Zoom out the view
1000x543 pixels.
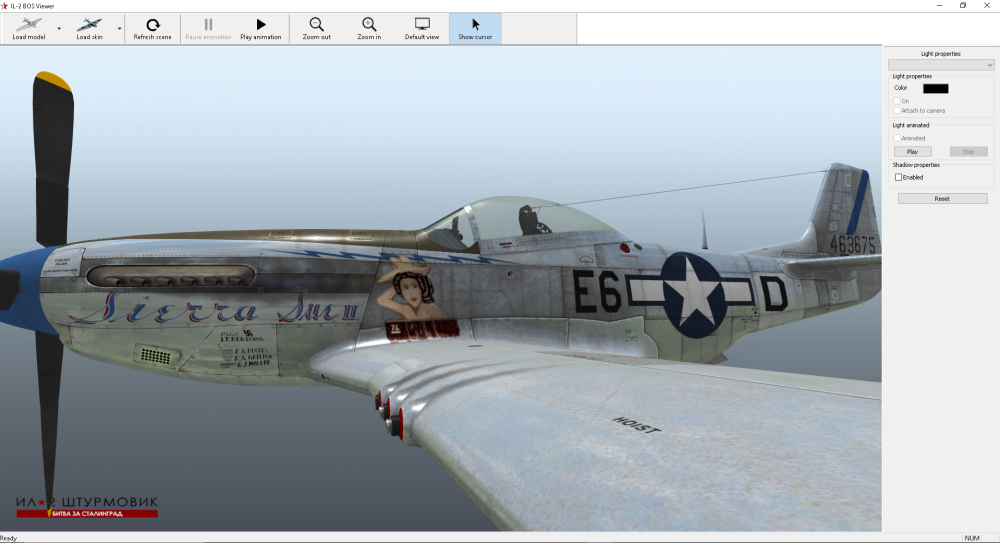click(316, 28)
